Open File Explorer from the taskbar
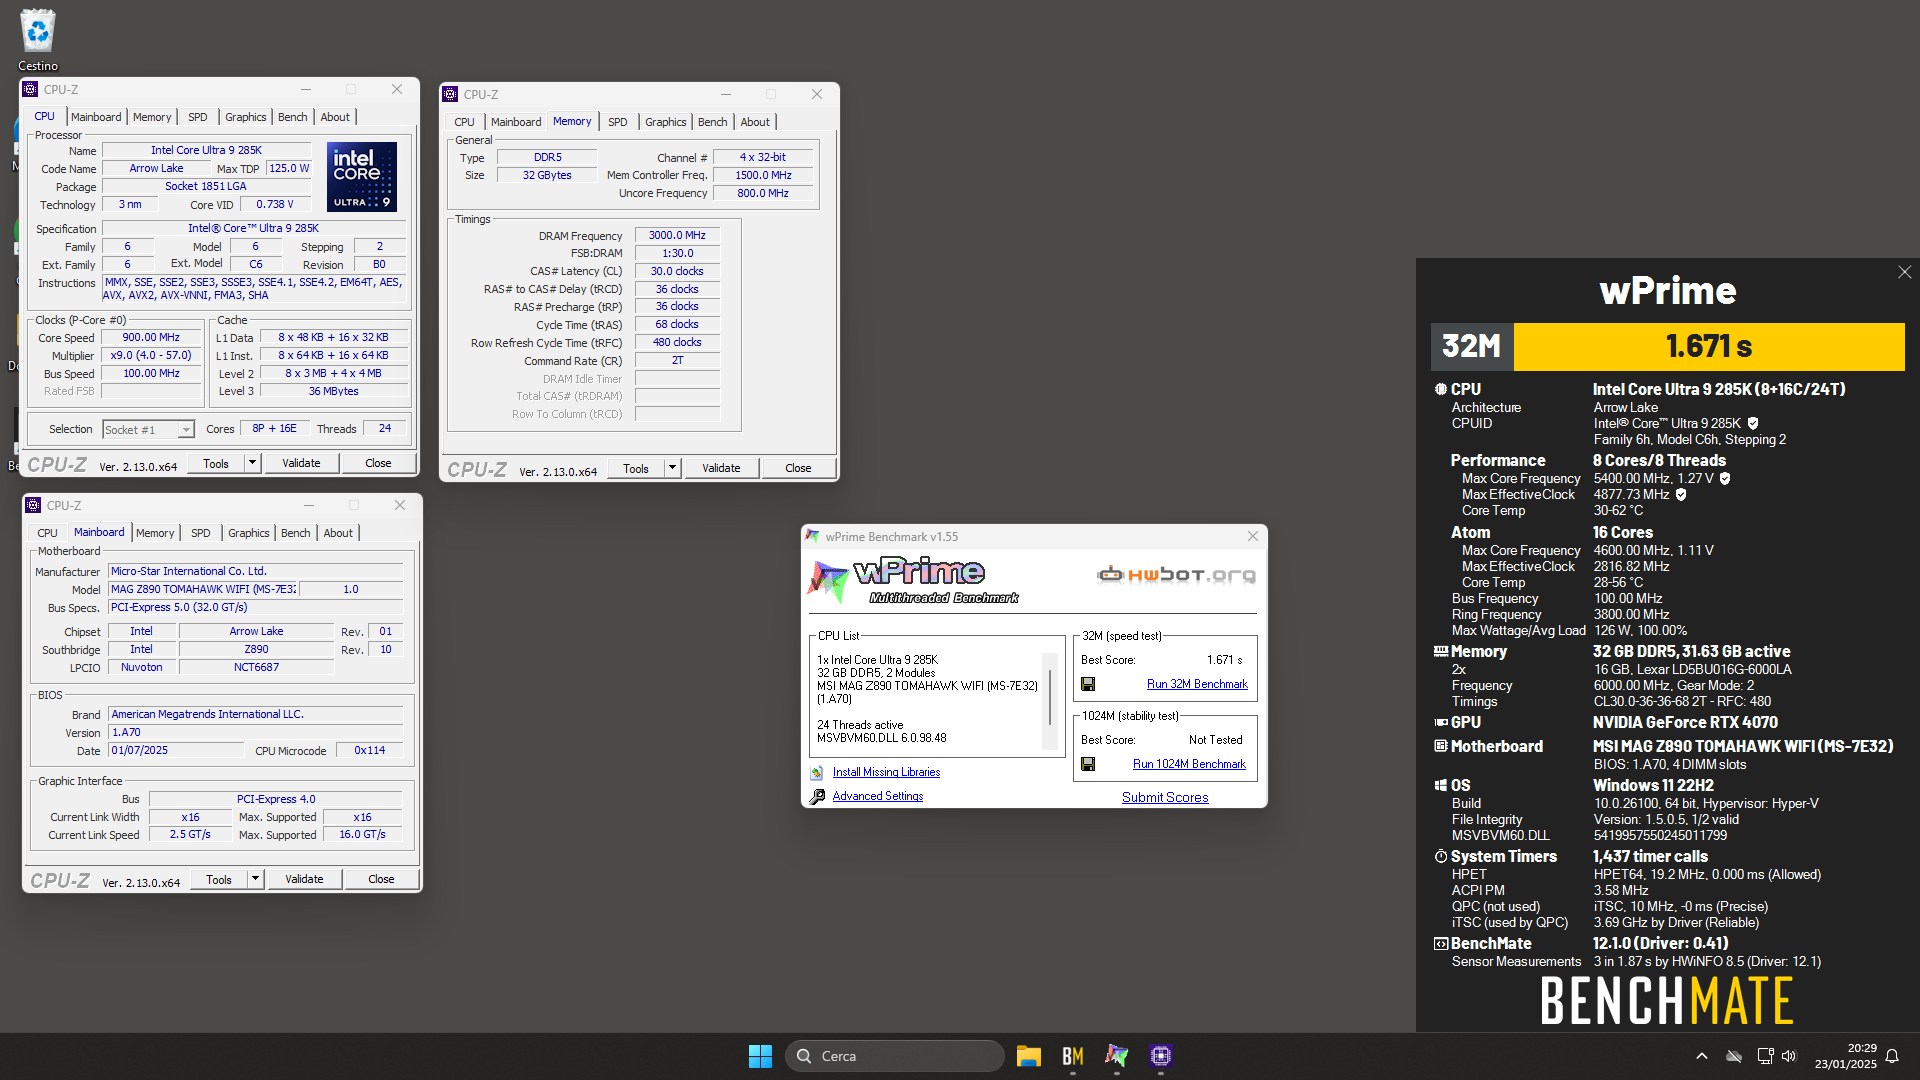This screenshot has height=1080, width=1920. [x=1028, y=1056]
